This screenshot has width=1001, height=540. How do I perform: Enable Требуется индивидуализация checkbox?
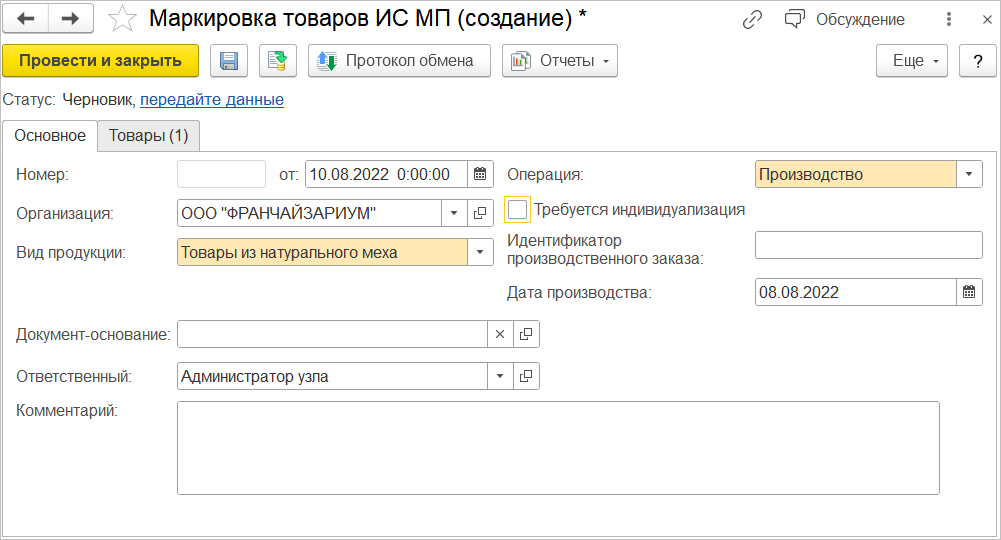tap(518, 210)
